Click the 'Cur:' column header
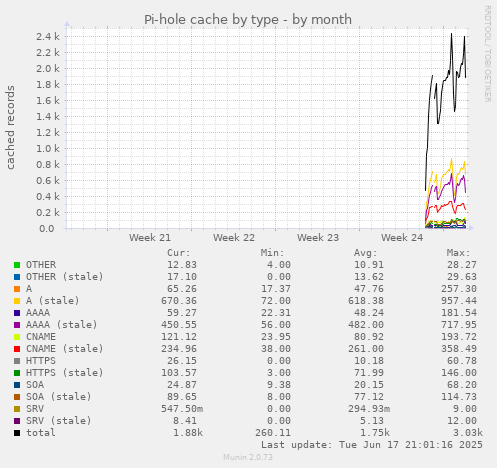Image resolution: width=497 pixels, height=468 pixels. 179,253
